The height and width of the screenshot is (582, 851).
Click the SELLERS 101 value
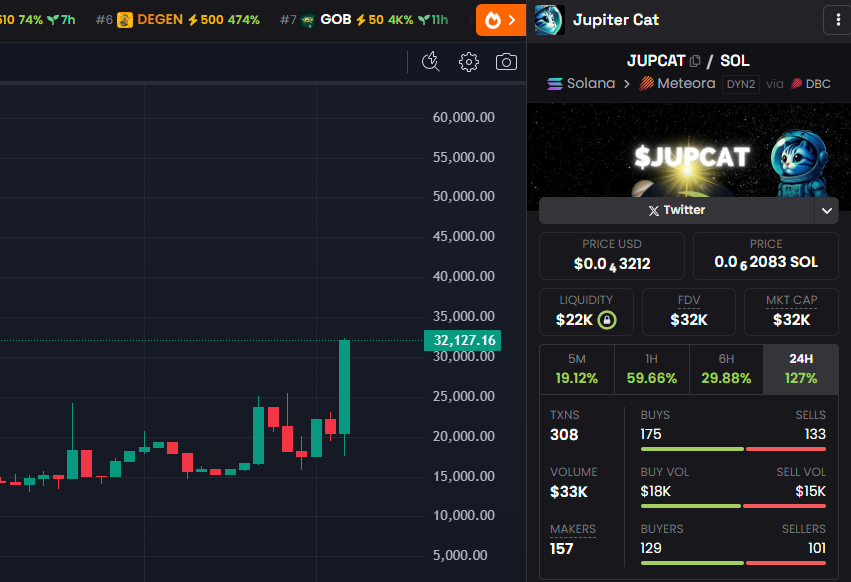(817, 548)
